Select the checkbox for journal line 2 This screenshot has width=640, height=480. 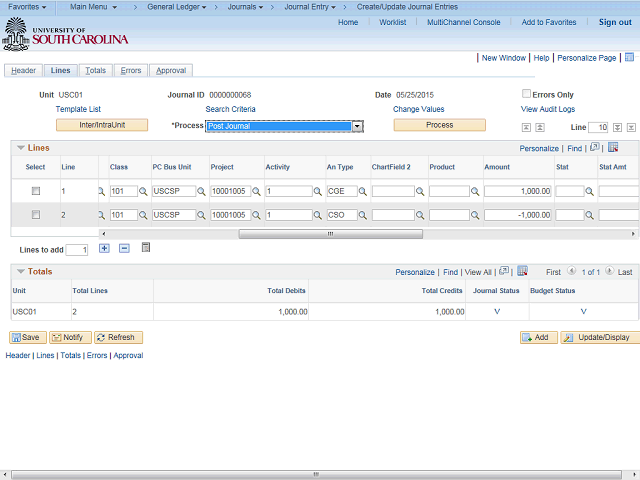click(36, 214)
